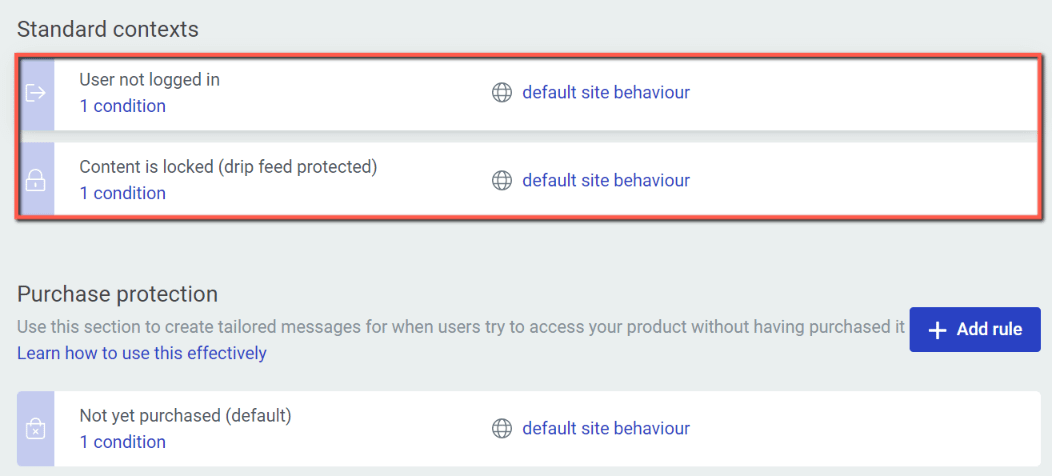Open 1 condition under Content is locked
This screenshot has height=476, width=1052.
coord(123,193)
